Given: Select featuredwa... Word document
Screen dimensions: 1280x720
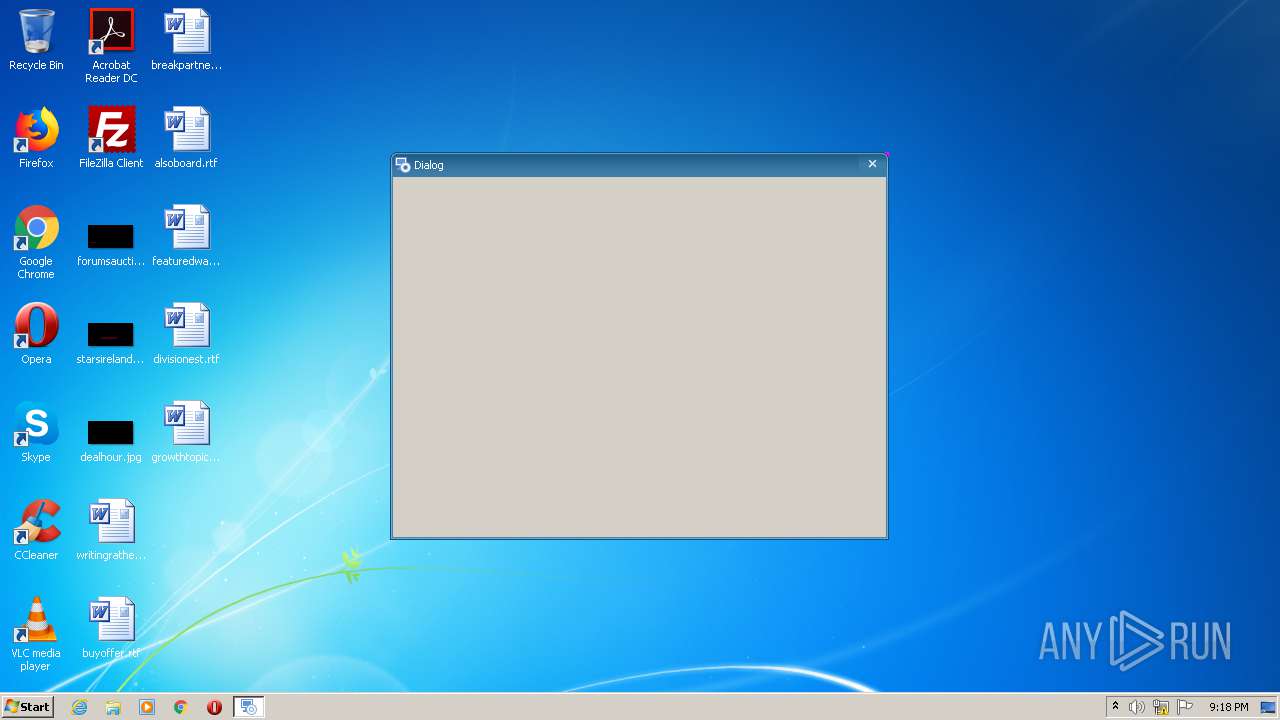Looking at the screenshot, I should (187, 236).
